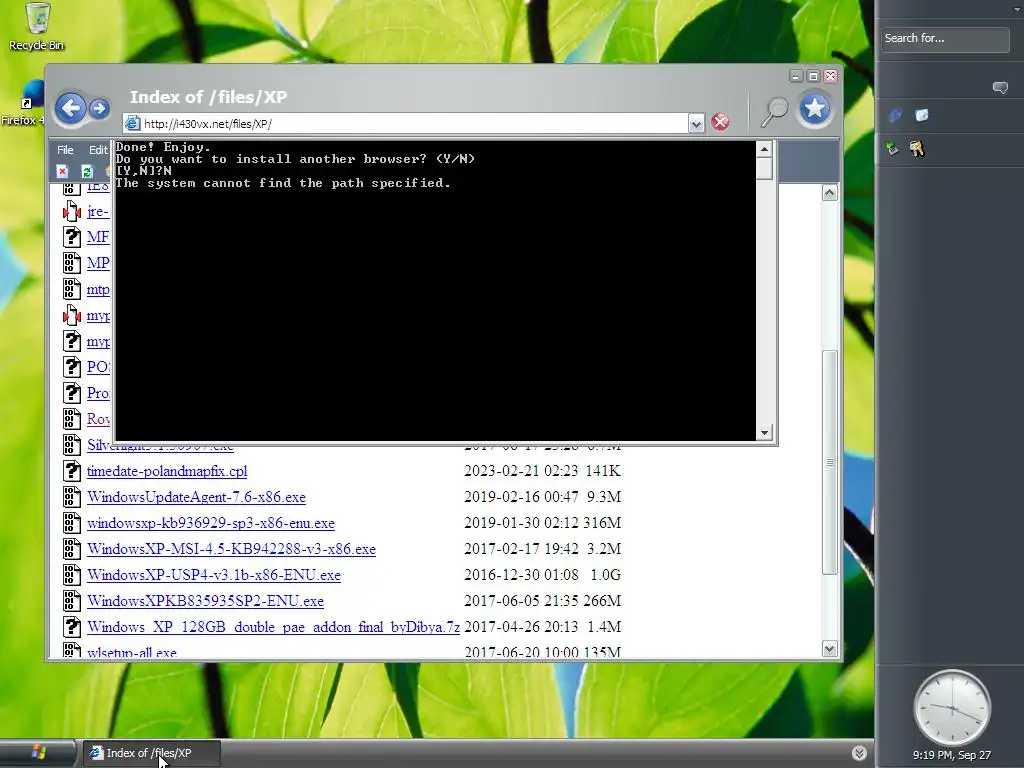Click the blue globe icon in sidebar
1024x768 pixels.
tap(895, 116)
